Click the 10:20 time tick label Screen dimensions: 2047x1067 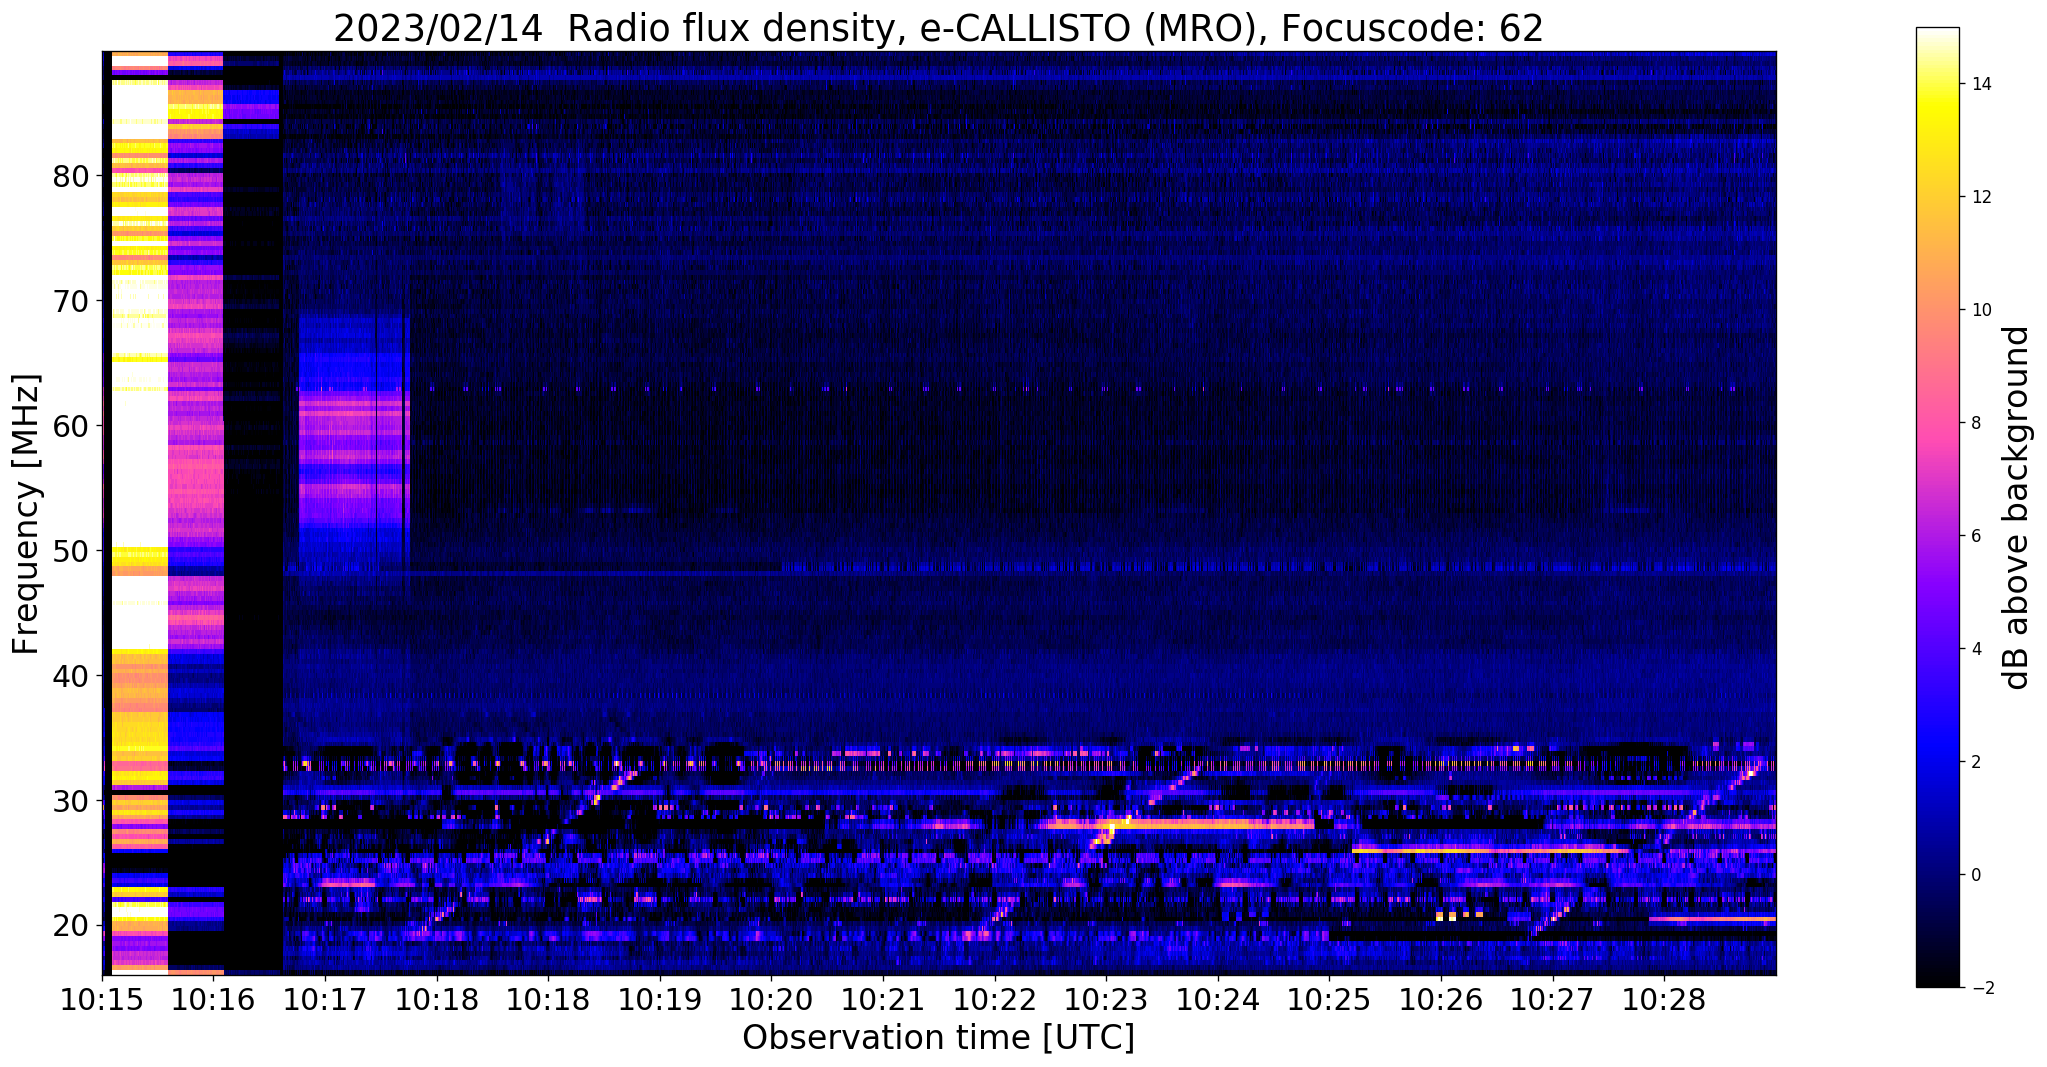(x=771, y=1000)
